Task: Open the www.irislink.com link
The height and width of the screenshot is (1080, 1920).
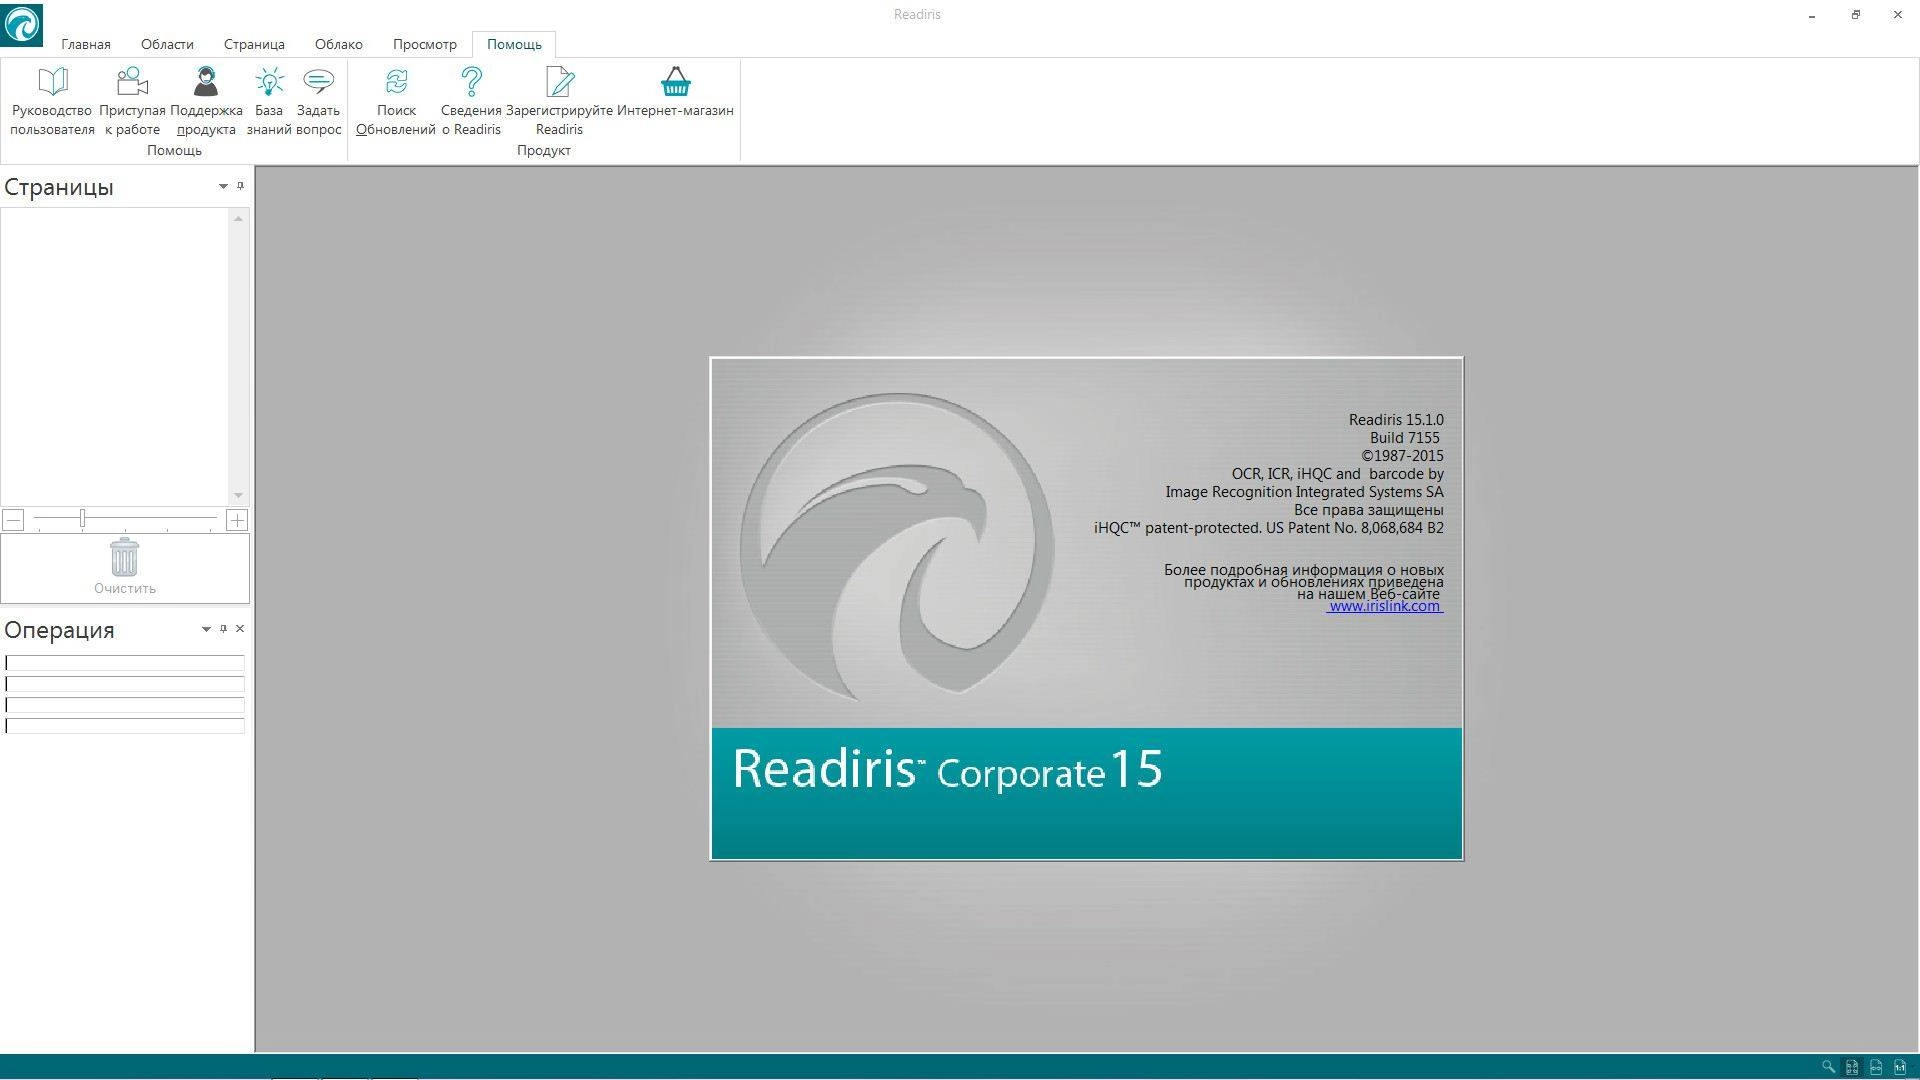Action: coord(1385,606)
